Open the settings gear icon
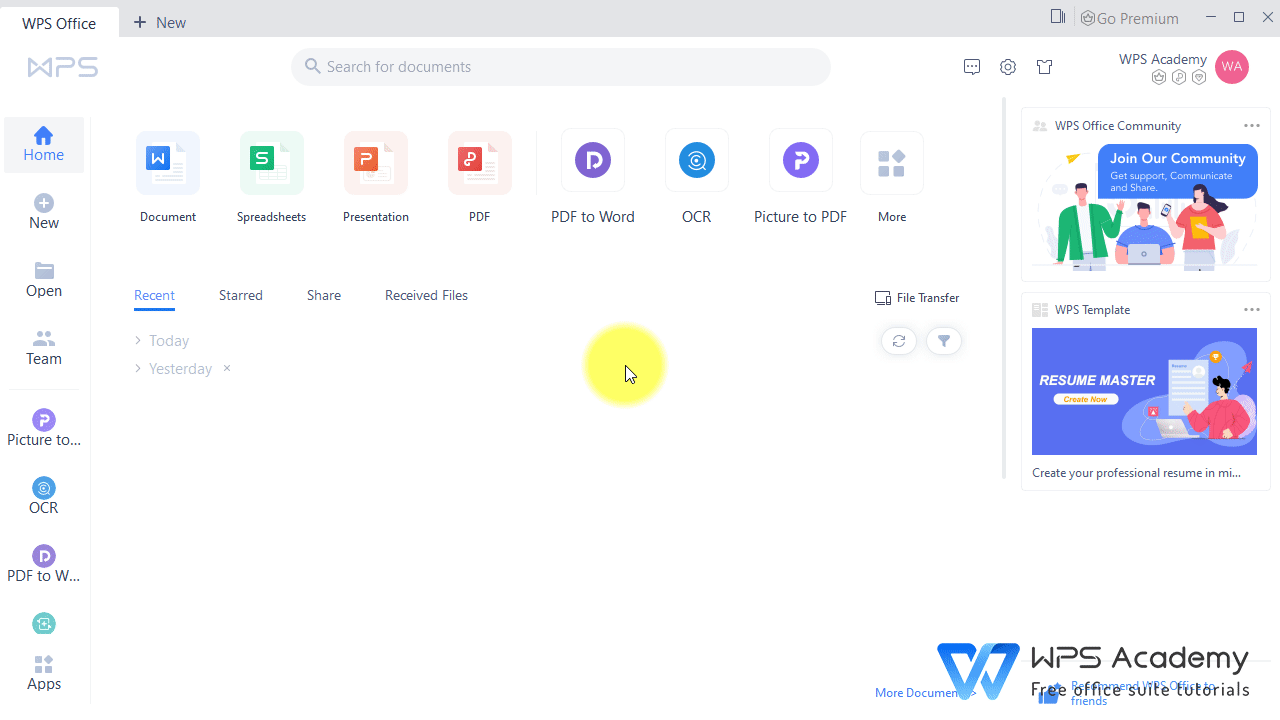This screenshot has height=720, width=1280. click(1008, 67)
